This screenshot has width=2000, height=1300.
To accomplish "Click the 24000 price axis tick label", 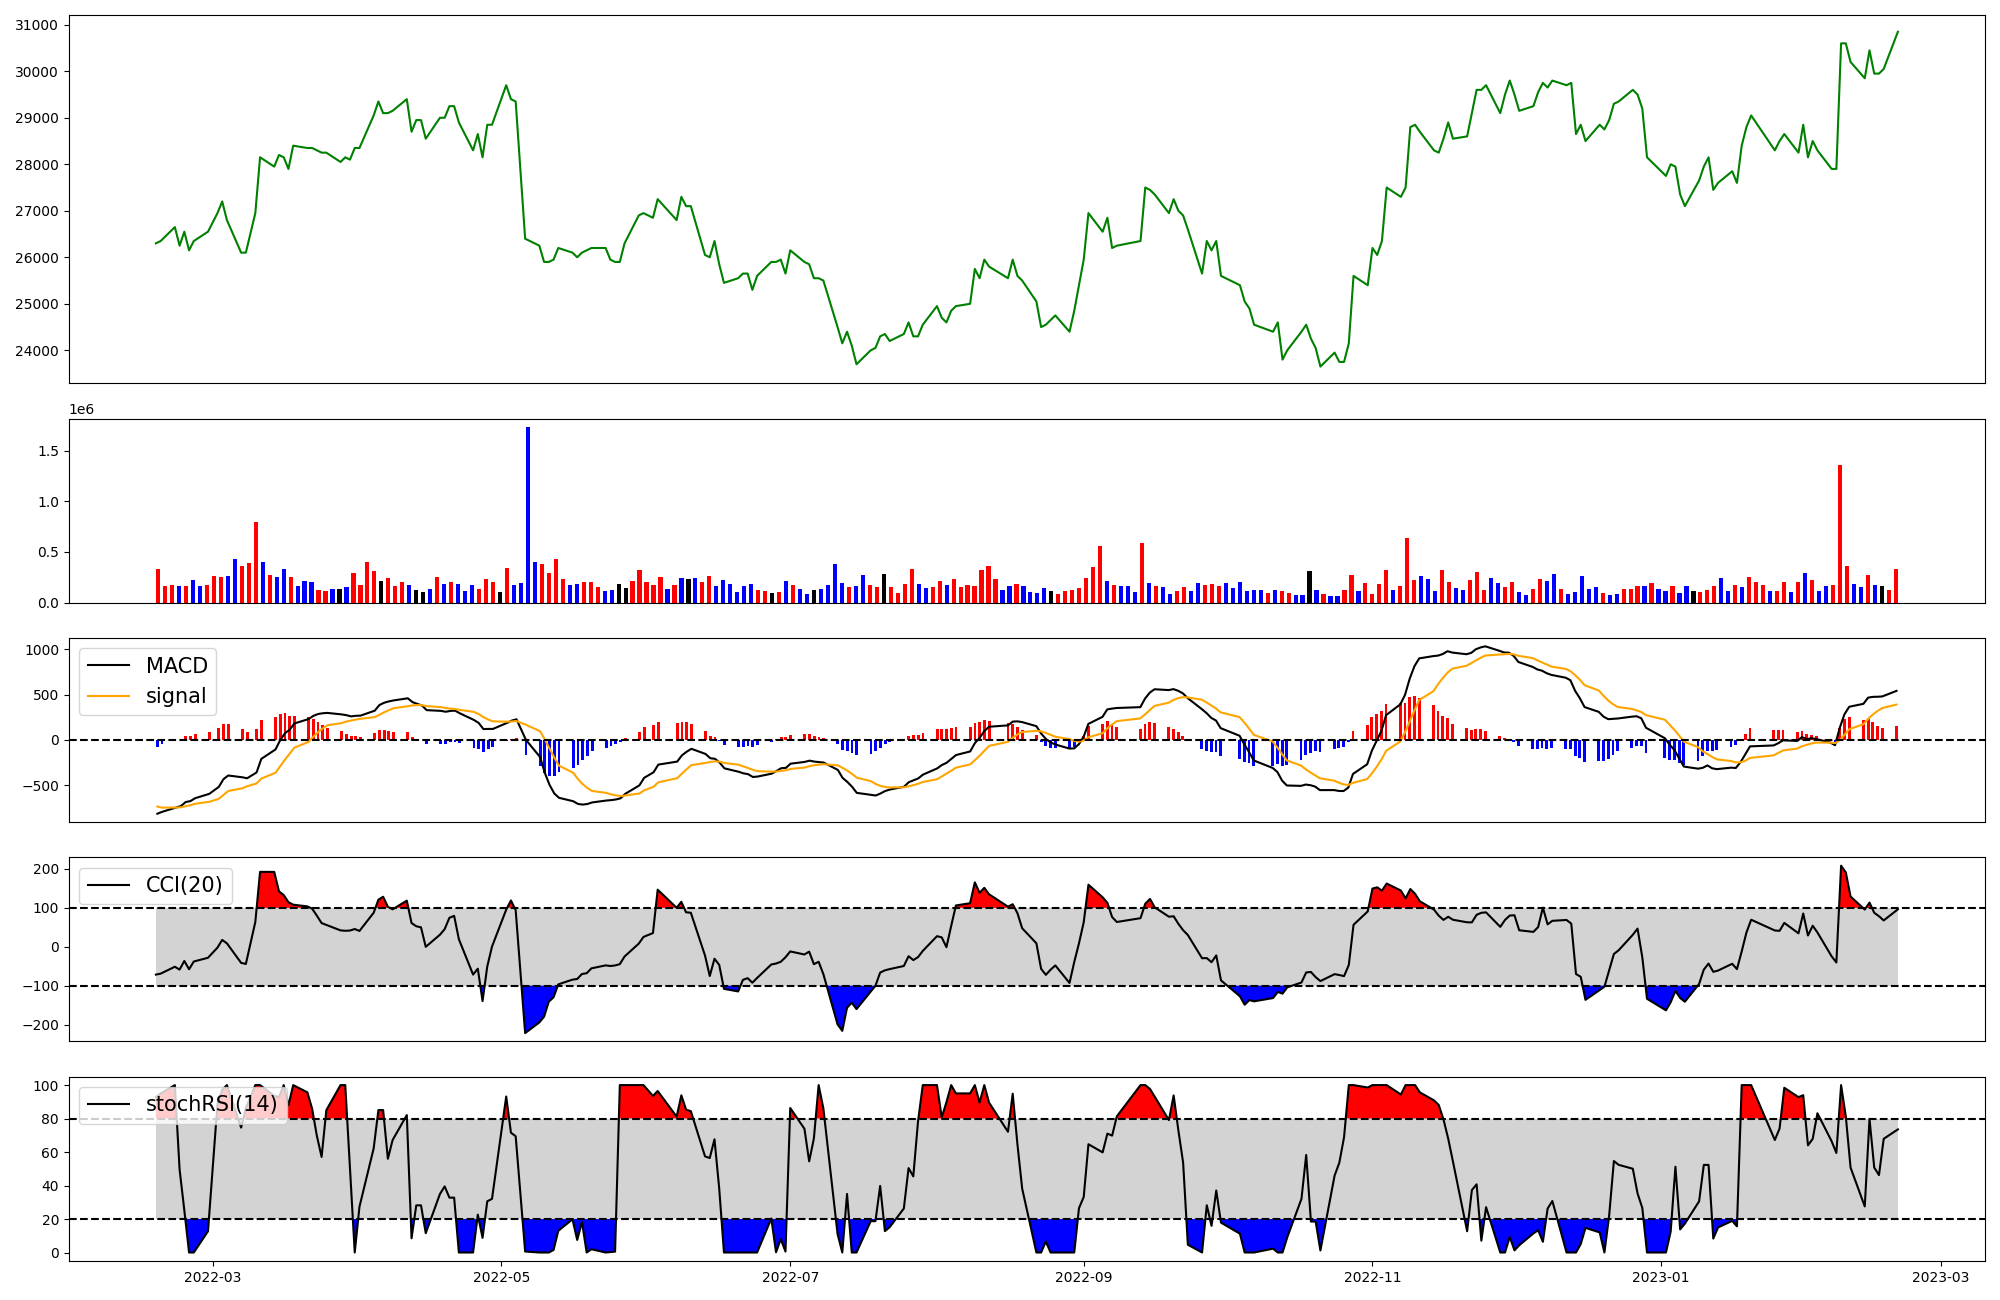I will (x=36, y=351).
